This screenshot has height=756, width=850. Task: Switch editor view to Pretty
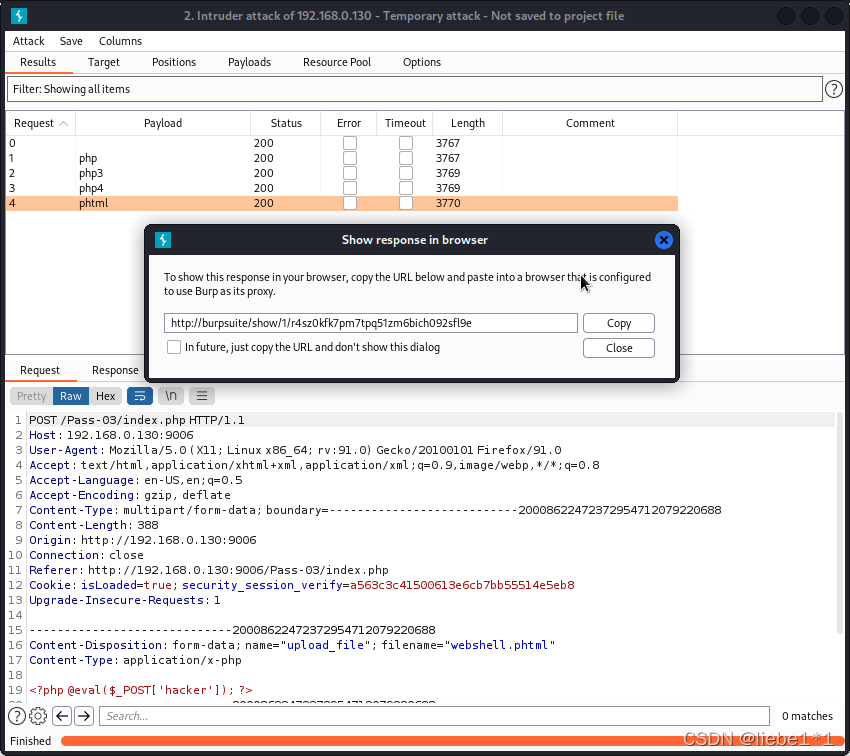pos(31,396)
